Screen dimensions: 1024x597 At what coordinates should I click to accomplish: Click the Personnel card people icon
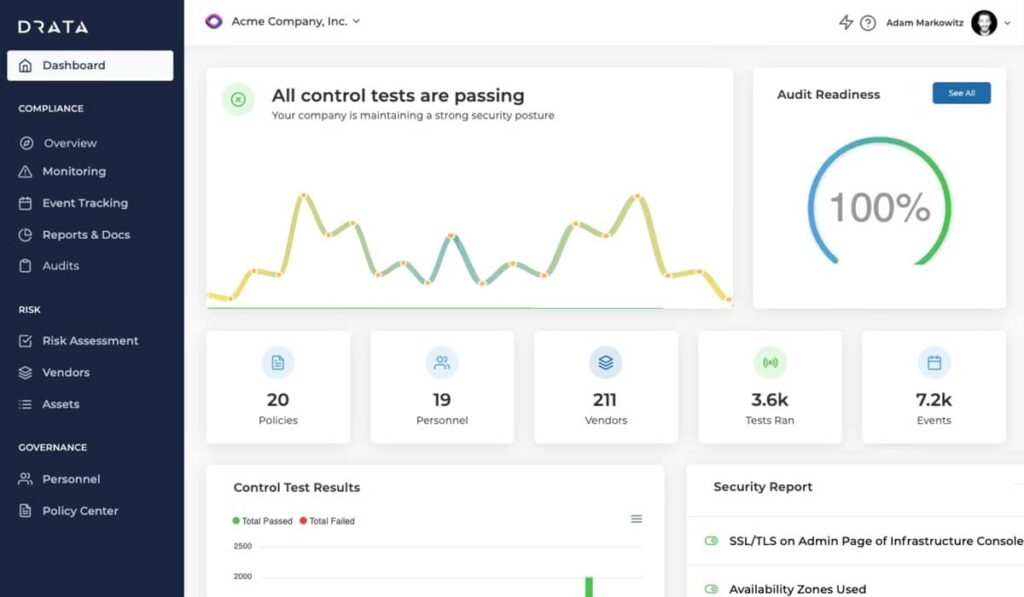coord(442,363)
